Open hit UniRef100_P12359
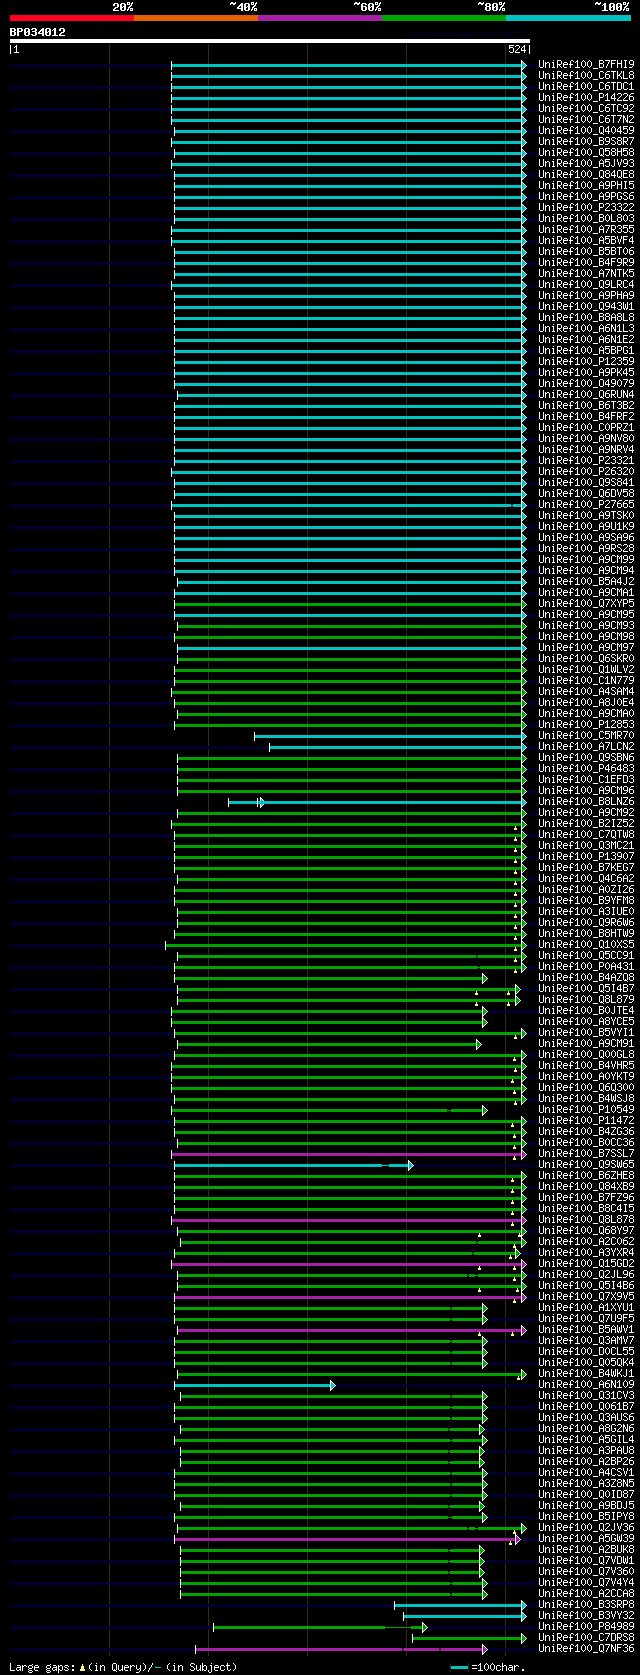Image resolution: width=640 pixels, height=1675 pixels. [x=586, y=361]
